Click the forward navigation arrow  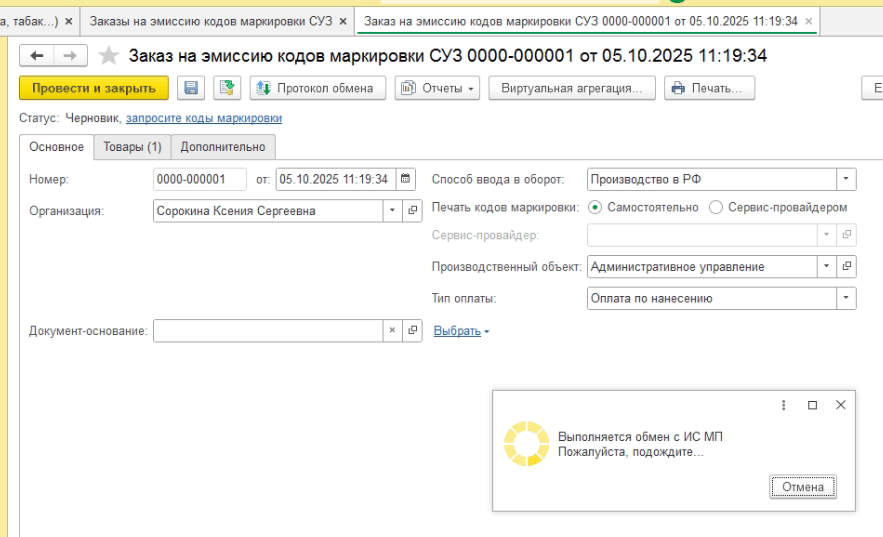(70, 56)
